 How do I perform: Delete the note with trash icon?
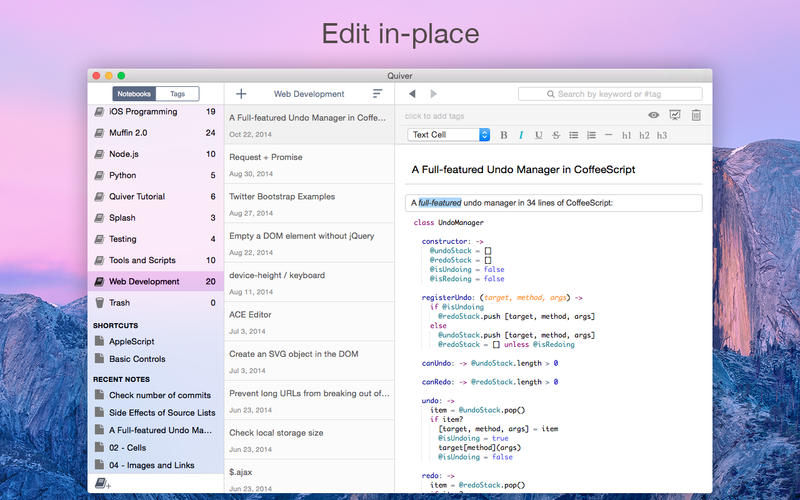tap(696, 116)
